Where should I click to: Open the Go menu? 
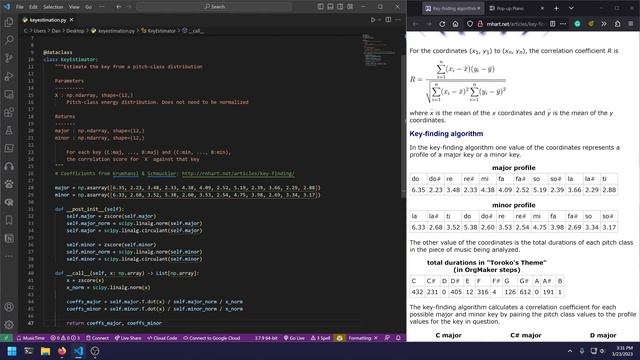89,7
